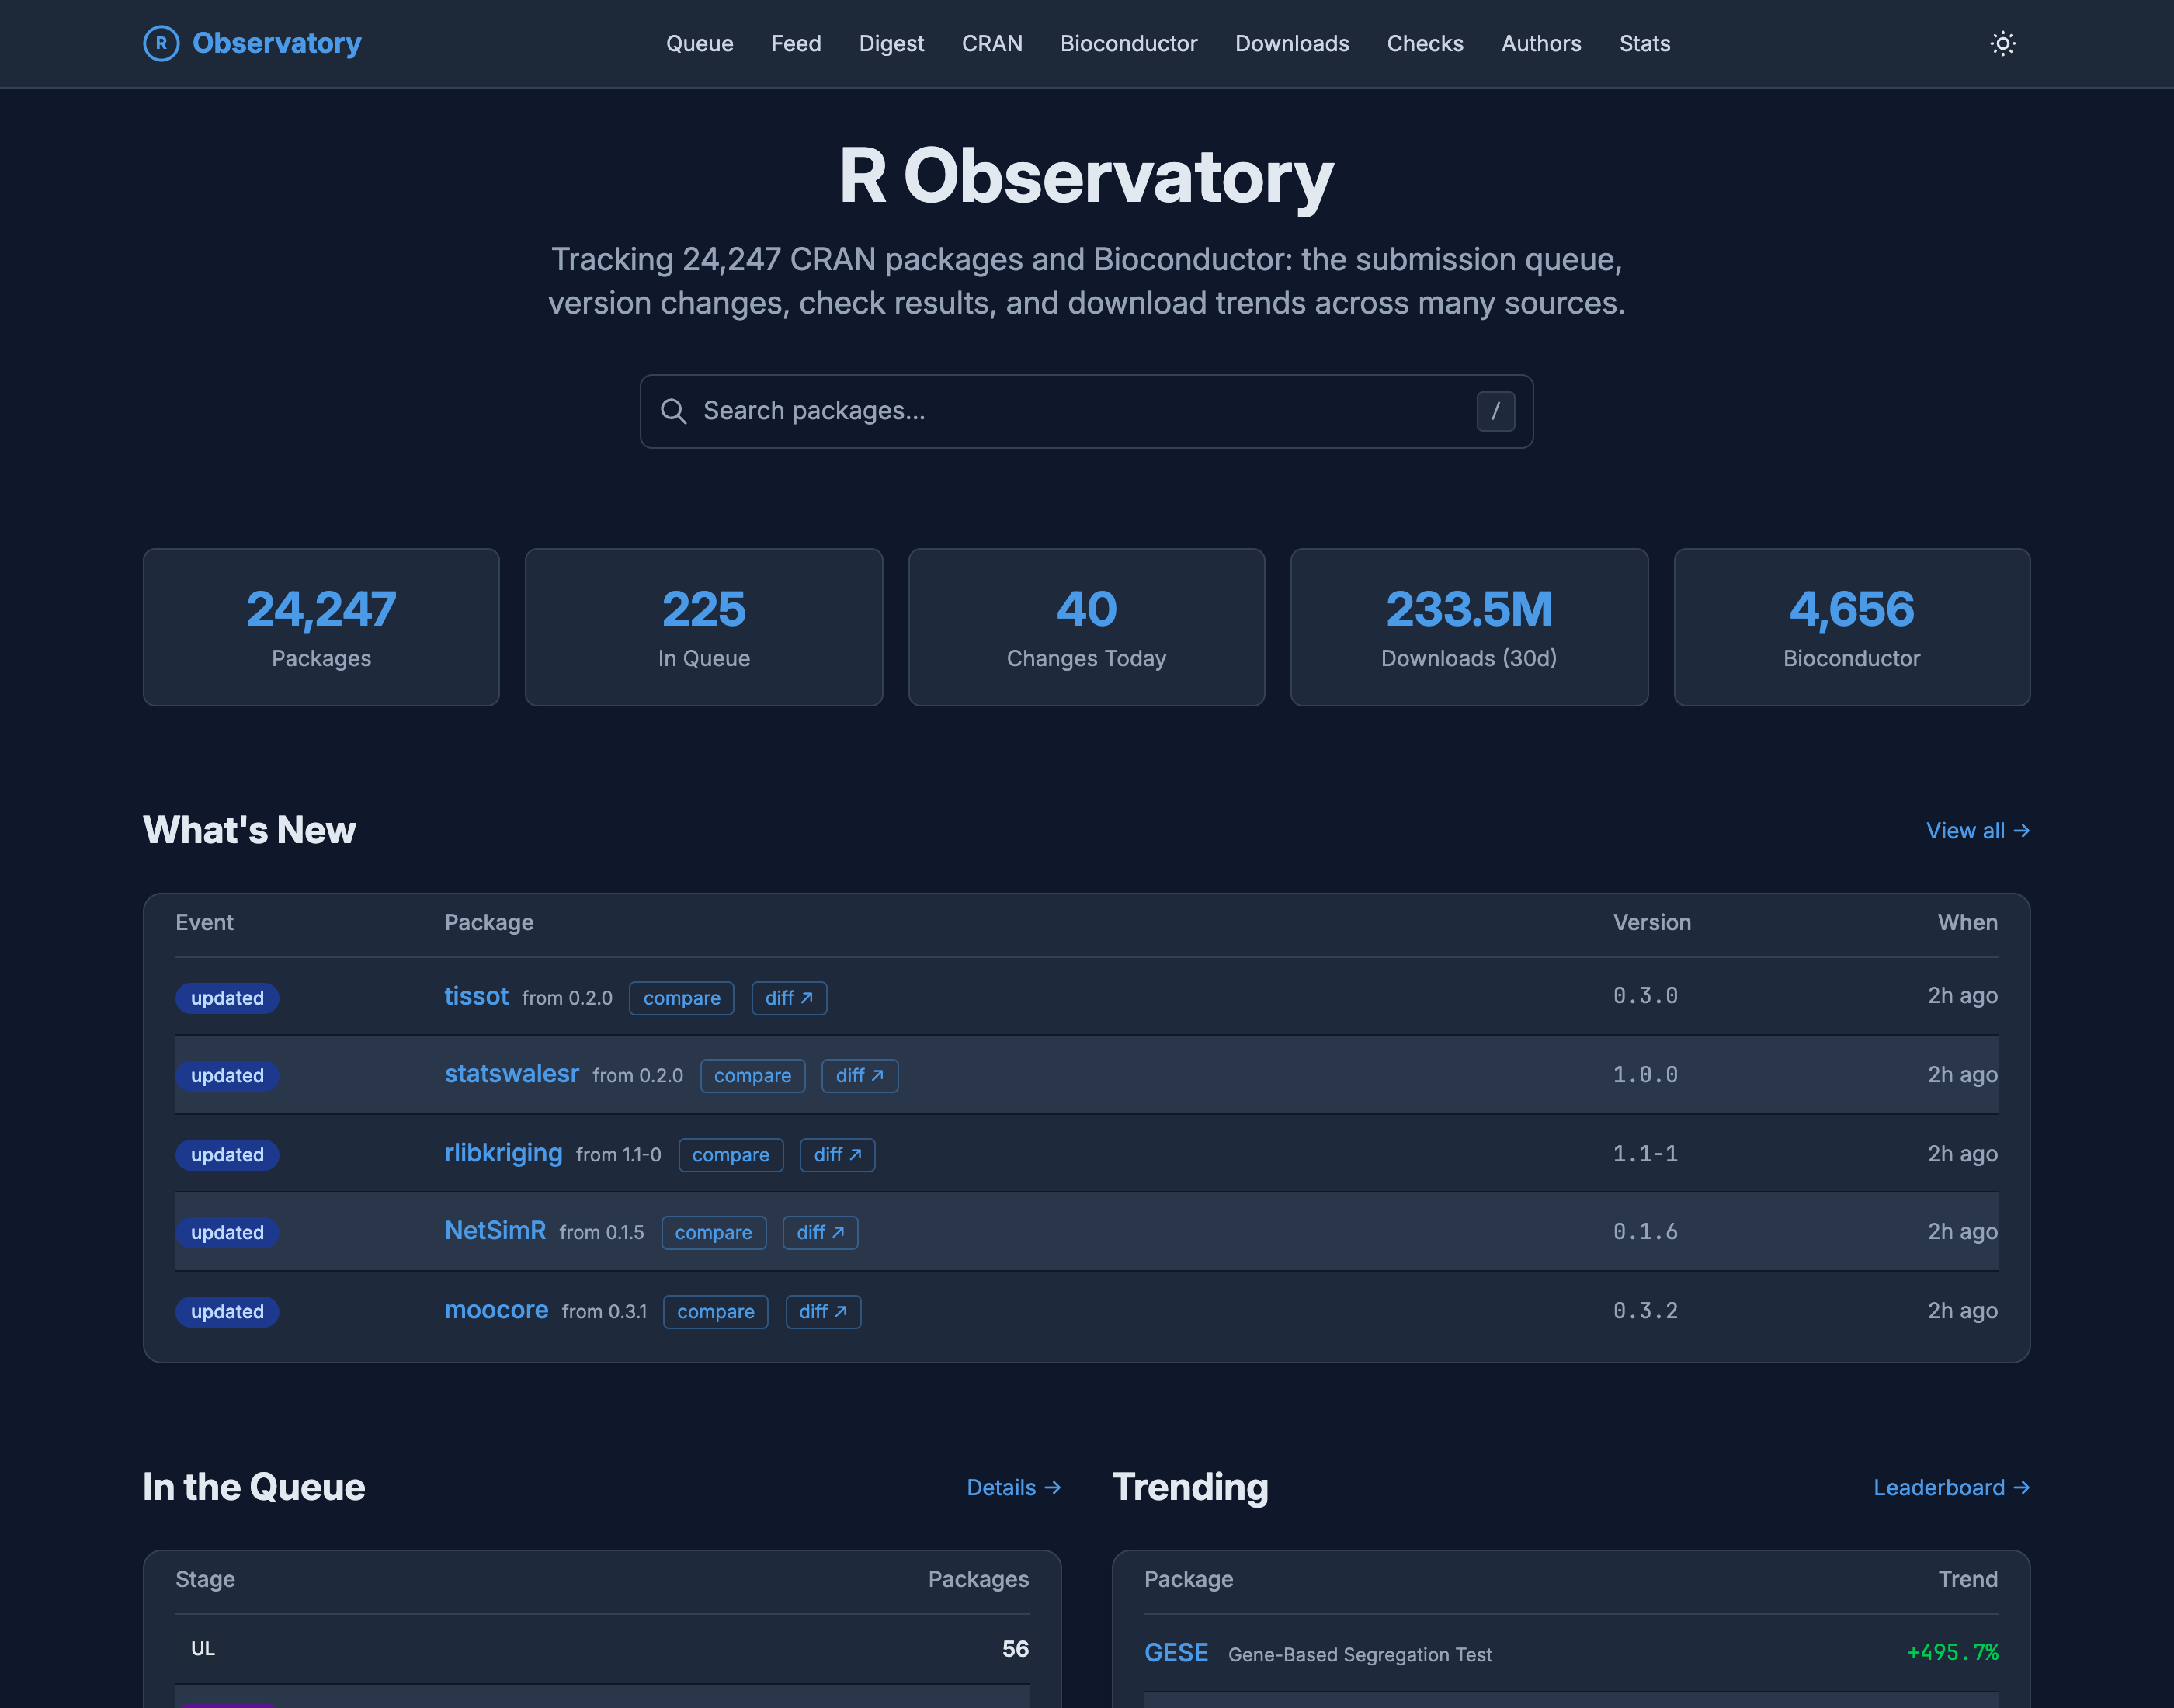Open queue Details link
Image resolution: width=2174 pixels, height=1708 pixels.
(1013, 1488)
